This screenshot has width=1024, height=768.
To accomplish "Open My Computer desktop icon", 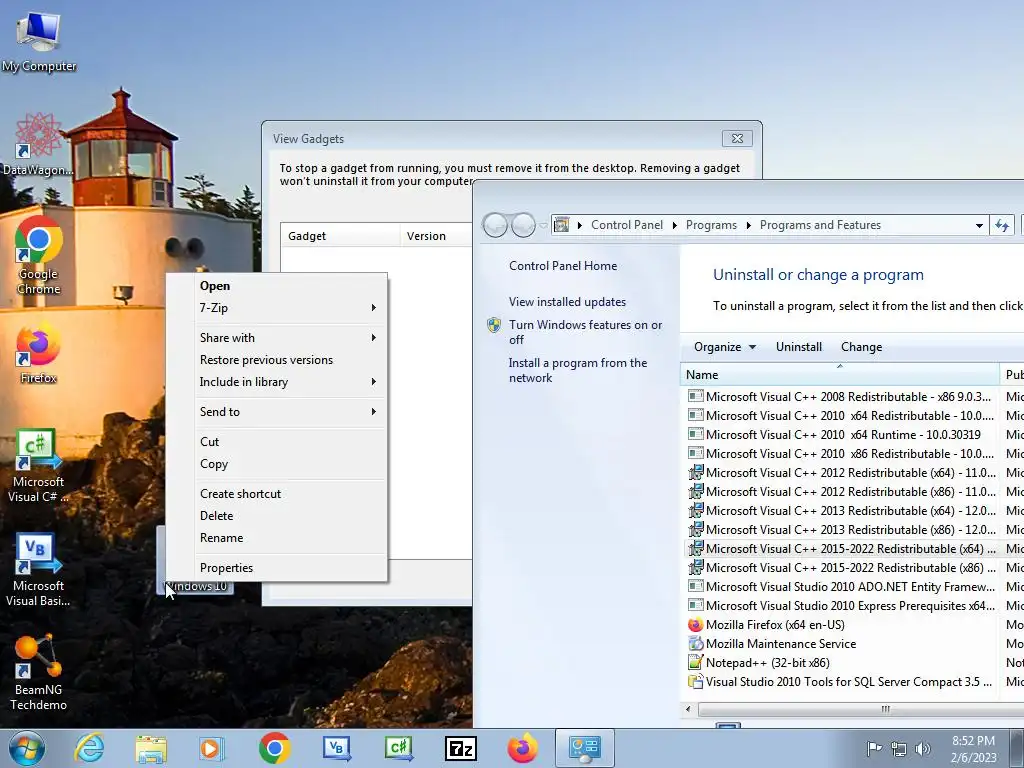I will [39, 40].
